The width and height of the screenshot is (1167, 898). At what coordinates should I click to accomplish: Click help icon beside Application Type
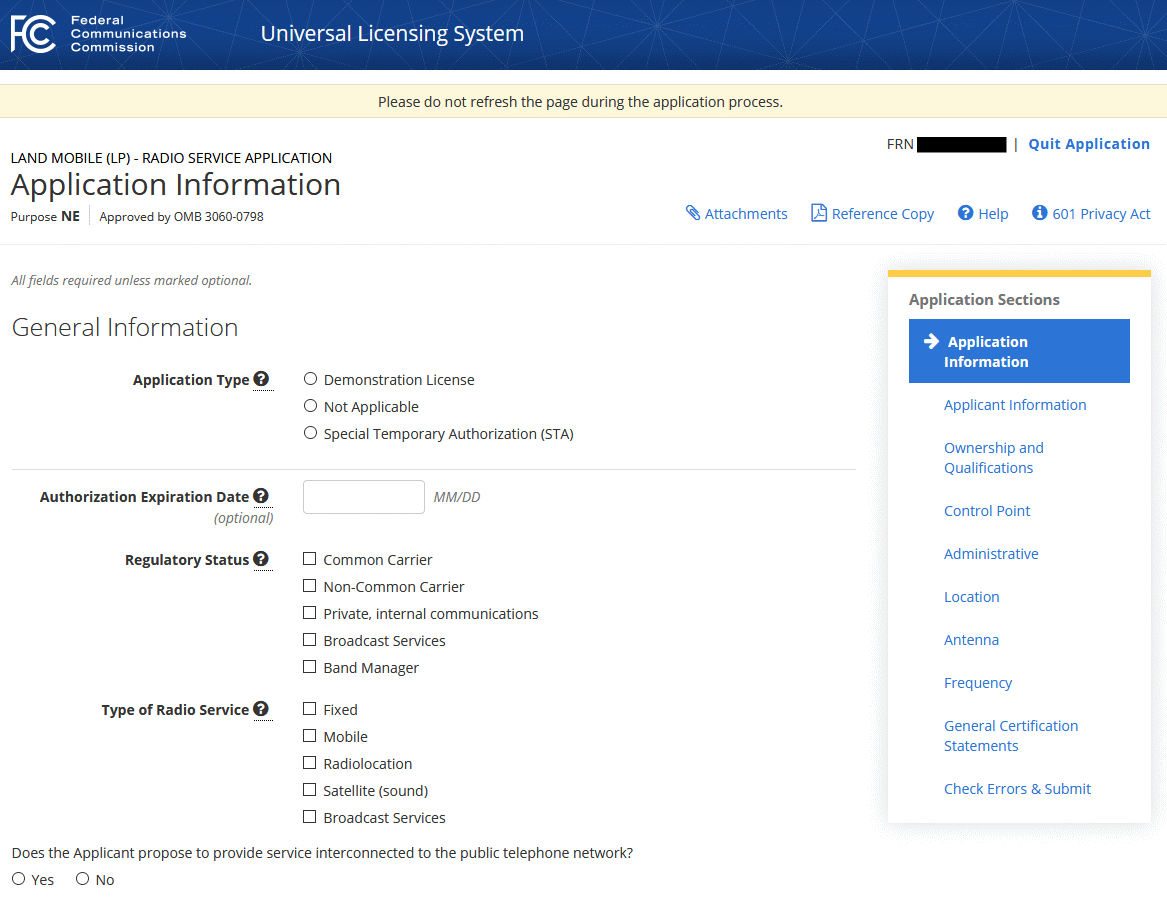261,379
